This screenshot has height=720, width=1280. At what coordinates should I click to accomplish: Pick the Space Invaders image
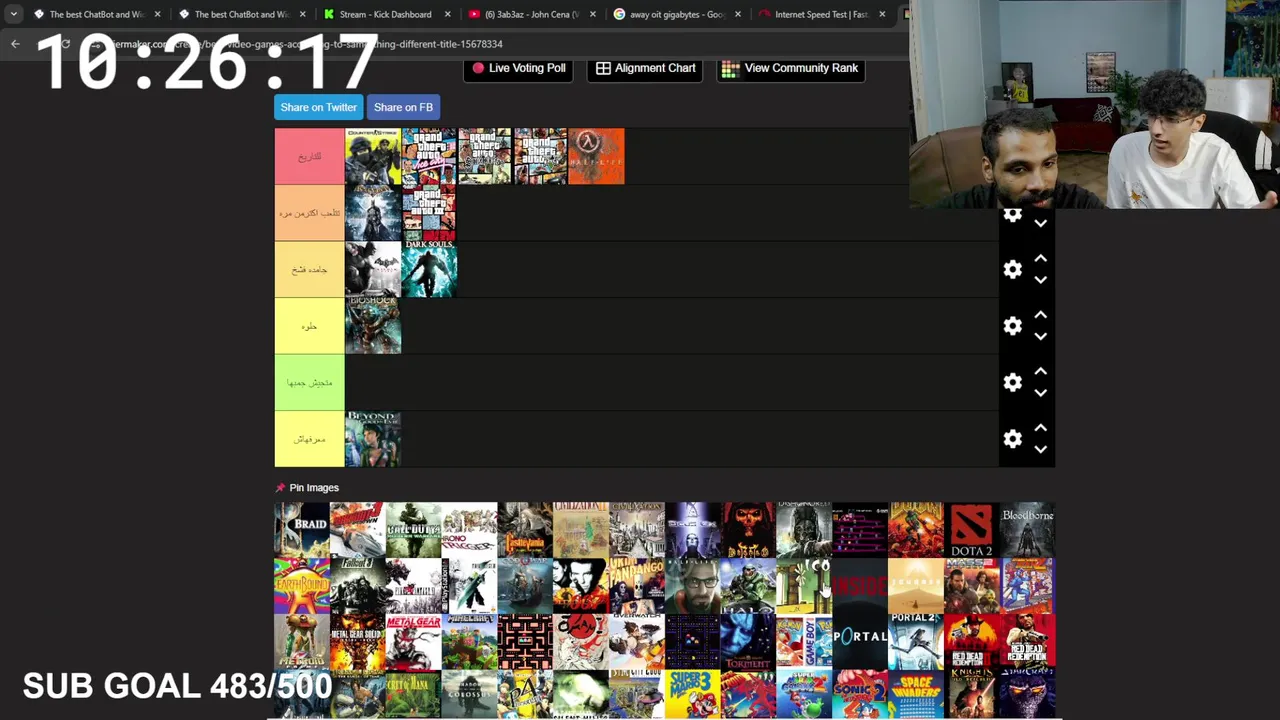[916, 695]
